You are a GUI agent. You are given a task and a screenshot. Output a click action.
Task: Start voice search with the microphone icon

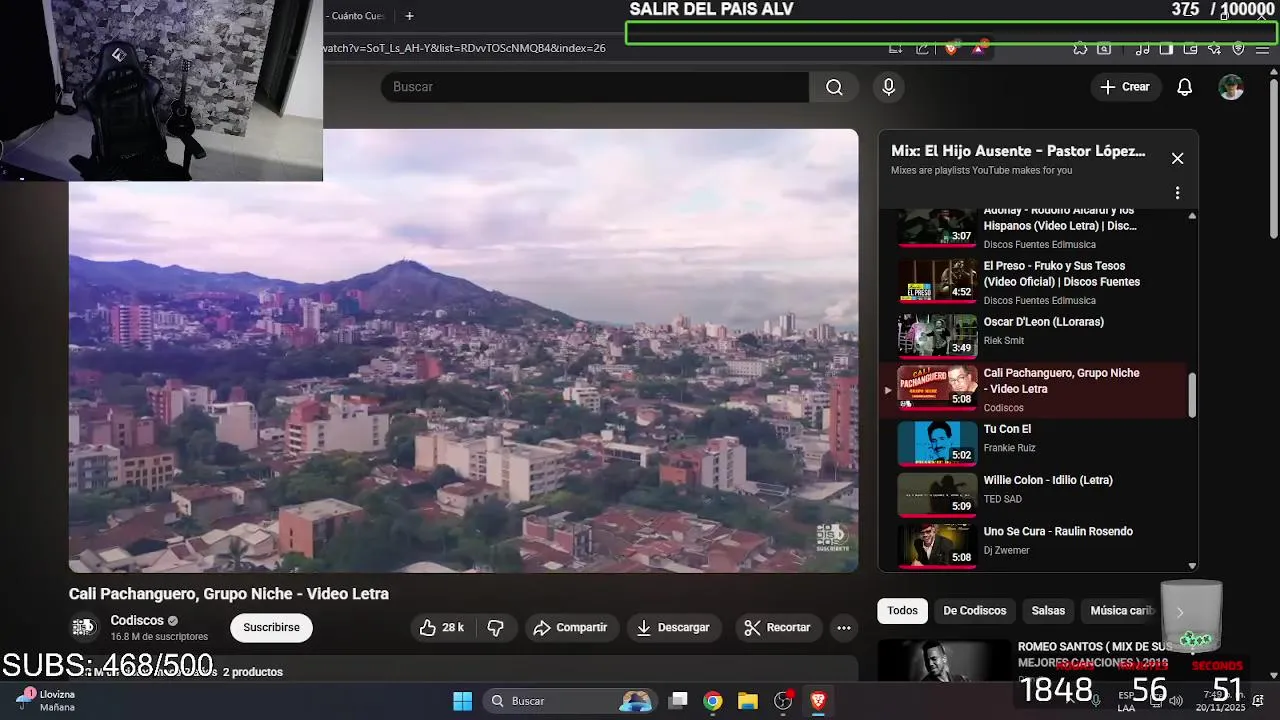888,87
